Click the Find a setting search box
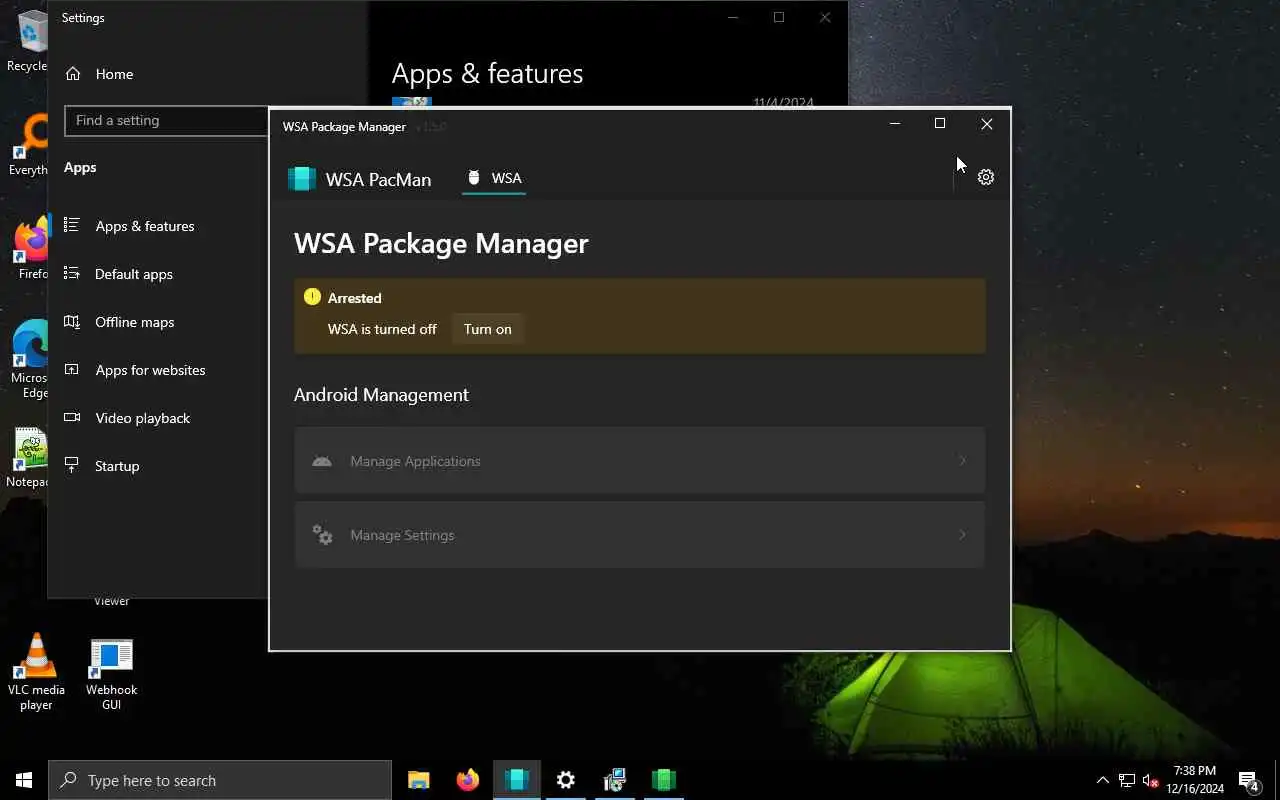 point(166,120)
